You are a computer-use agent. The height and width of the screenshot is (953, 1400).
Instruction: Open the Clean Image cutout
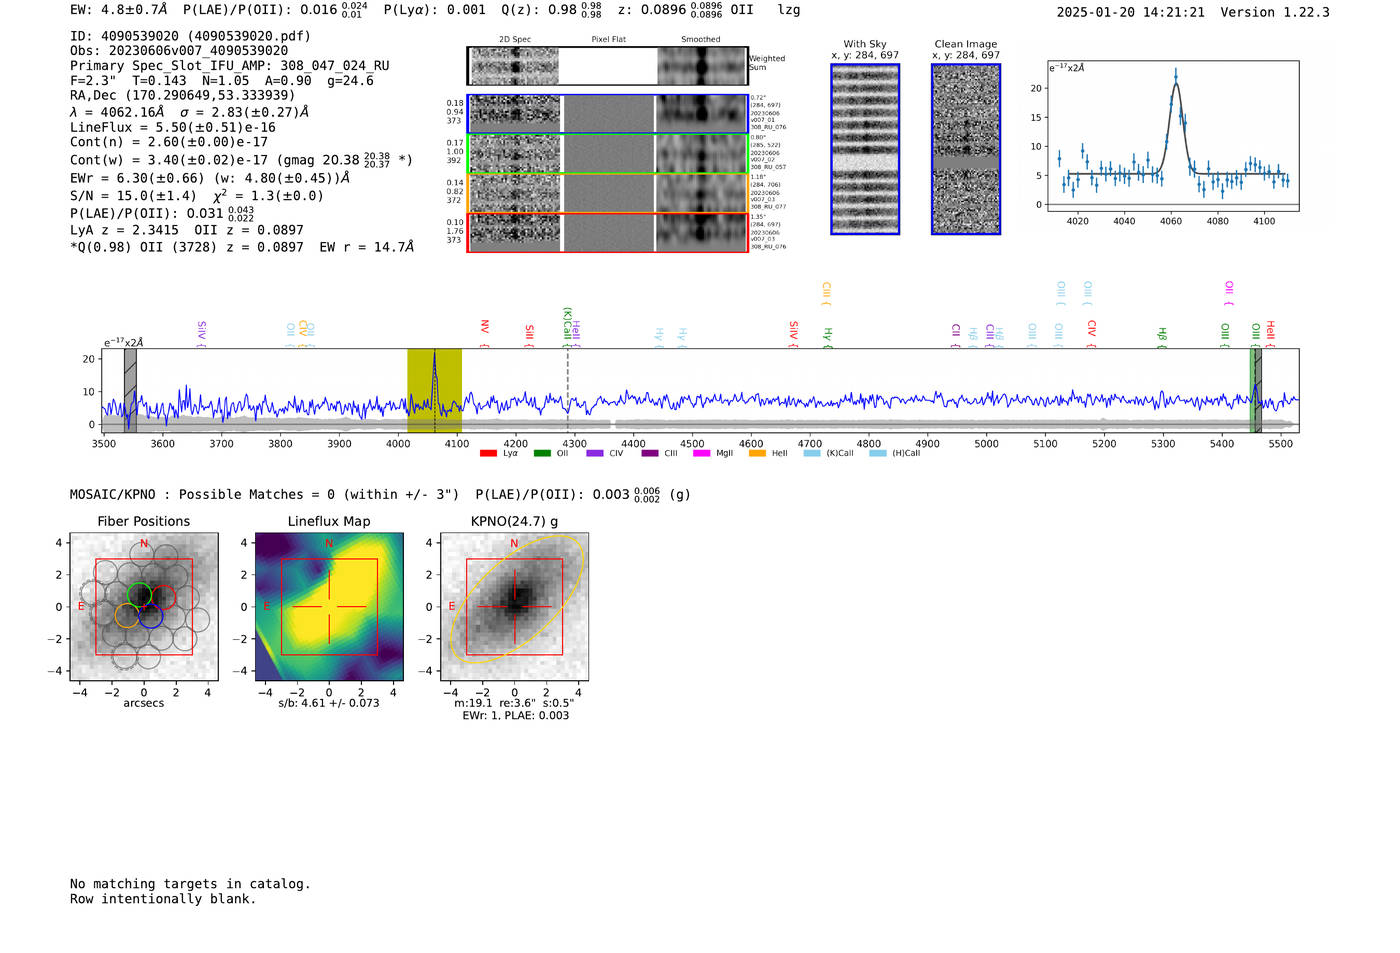pyautogui.click(x=966, y=149)
